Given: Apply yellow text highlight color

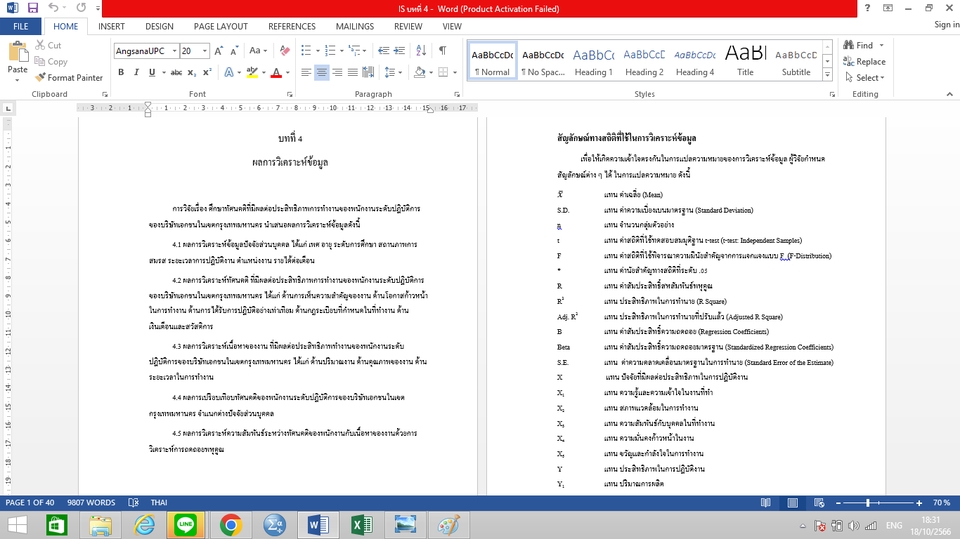Looking at the screenshot, I should [x=252, y=72].
